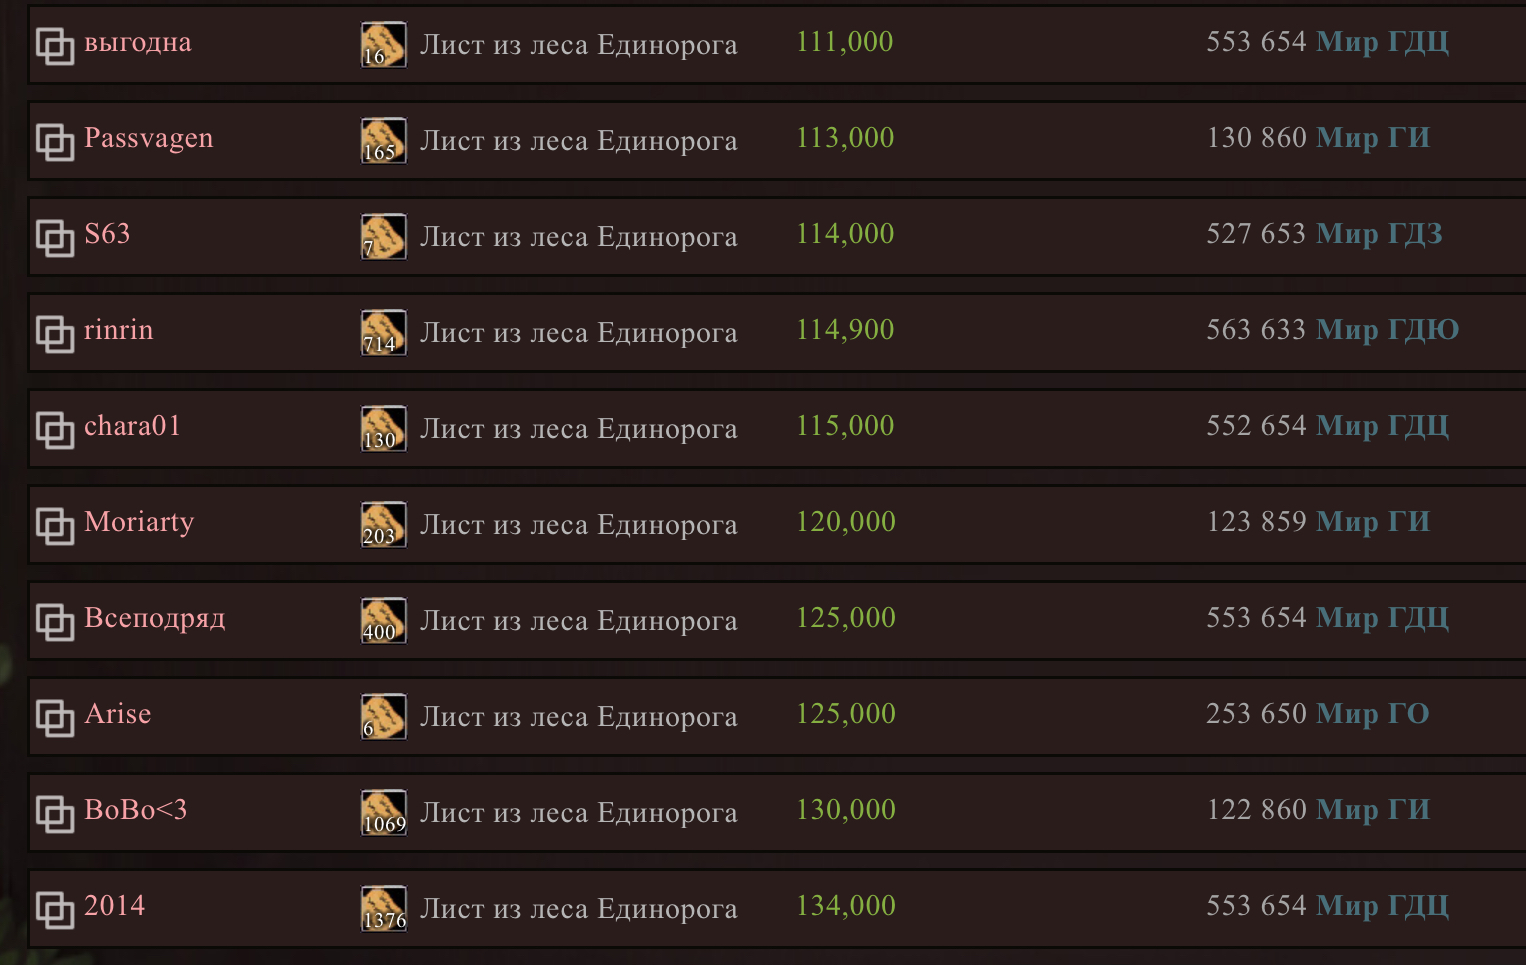Viewport: 1526px width, 965px height.
Task: Click the leaf item icon with quantity 400
Action: coord(384,620)
